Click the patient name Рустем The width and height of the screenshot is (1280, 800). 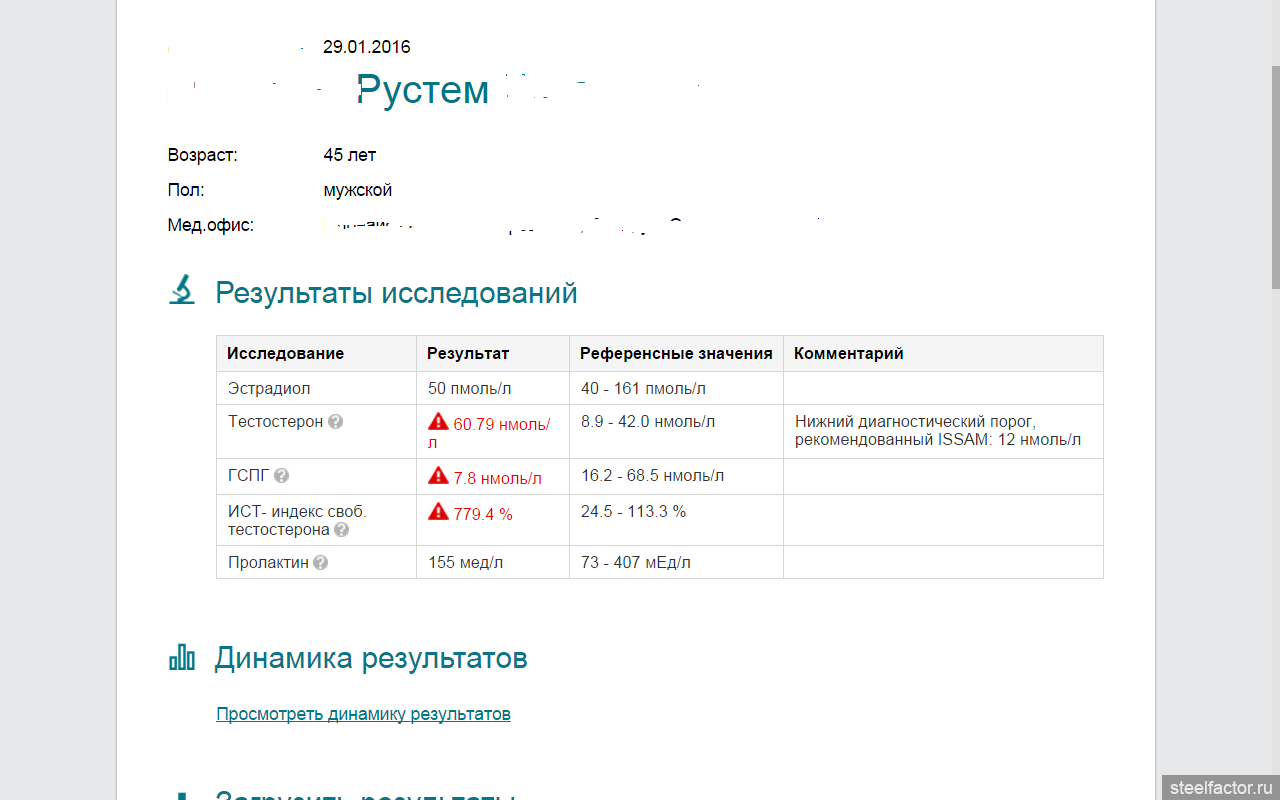pos(423,90)
